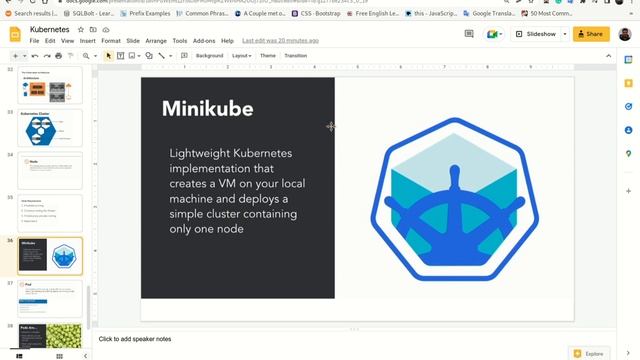Add a comment from toolbar
Screen dimensions: 640x360
184,56
